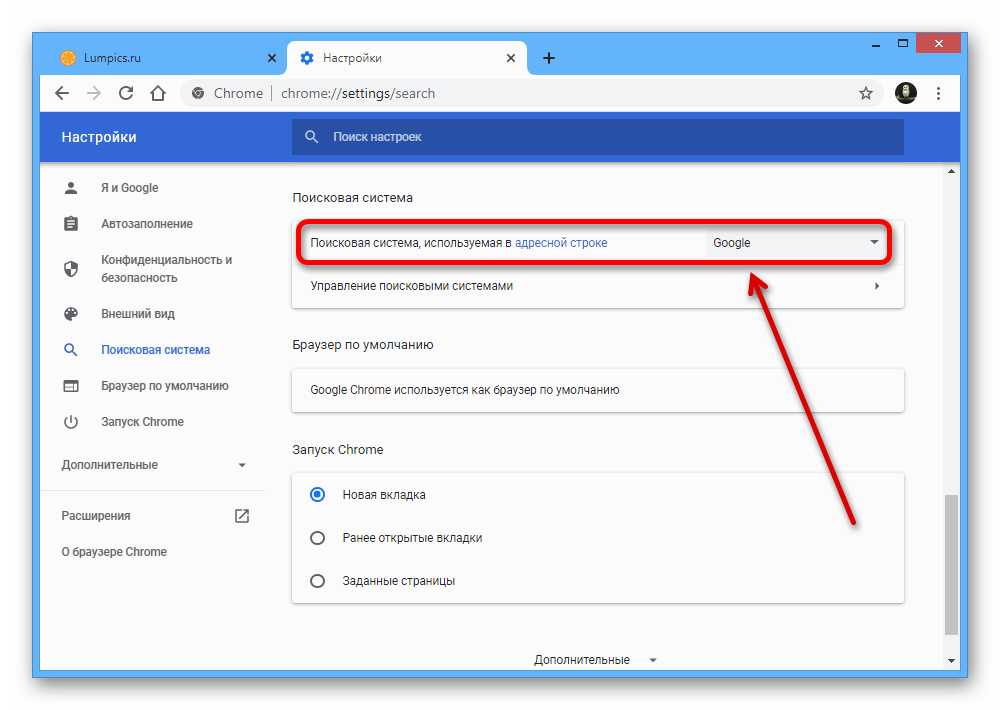1000x710 pixels.
Task: Click the palette icon for Внешний вид
Action: pos(71,313)
